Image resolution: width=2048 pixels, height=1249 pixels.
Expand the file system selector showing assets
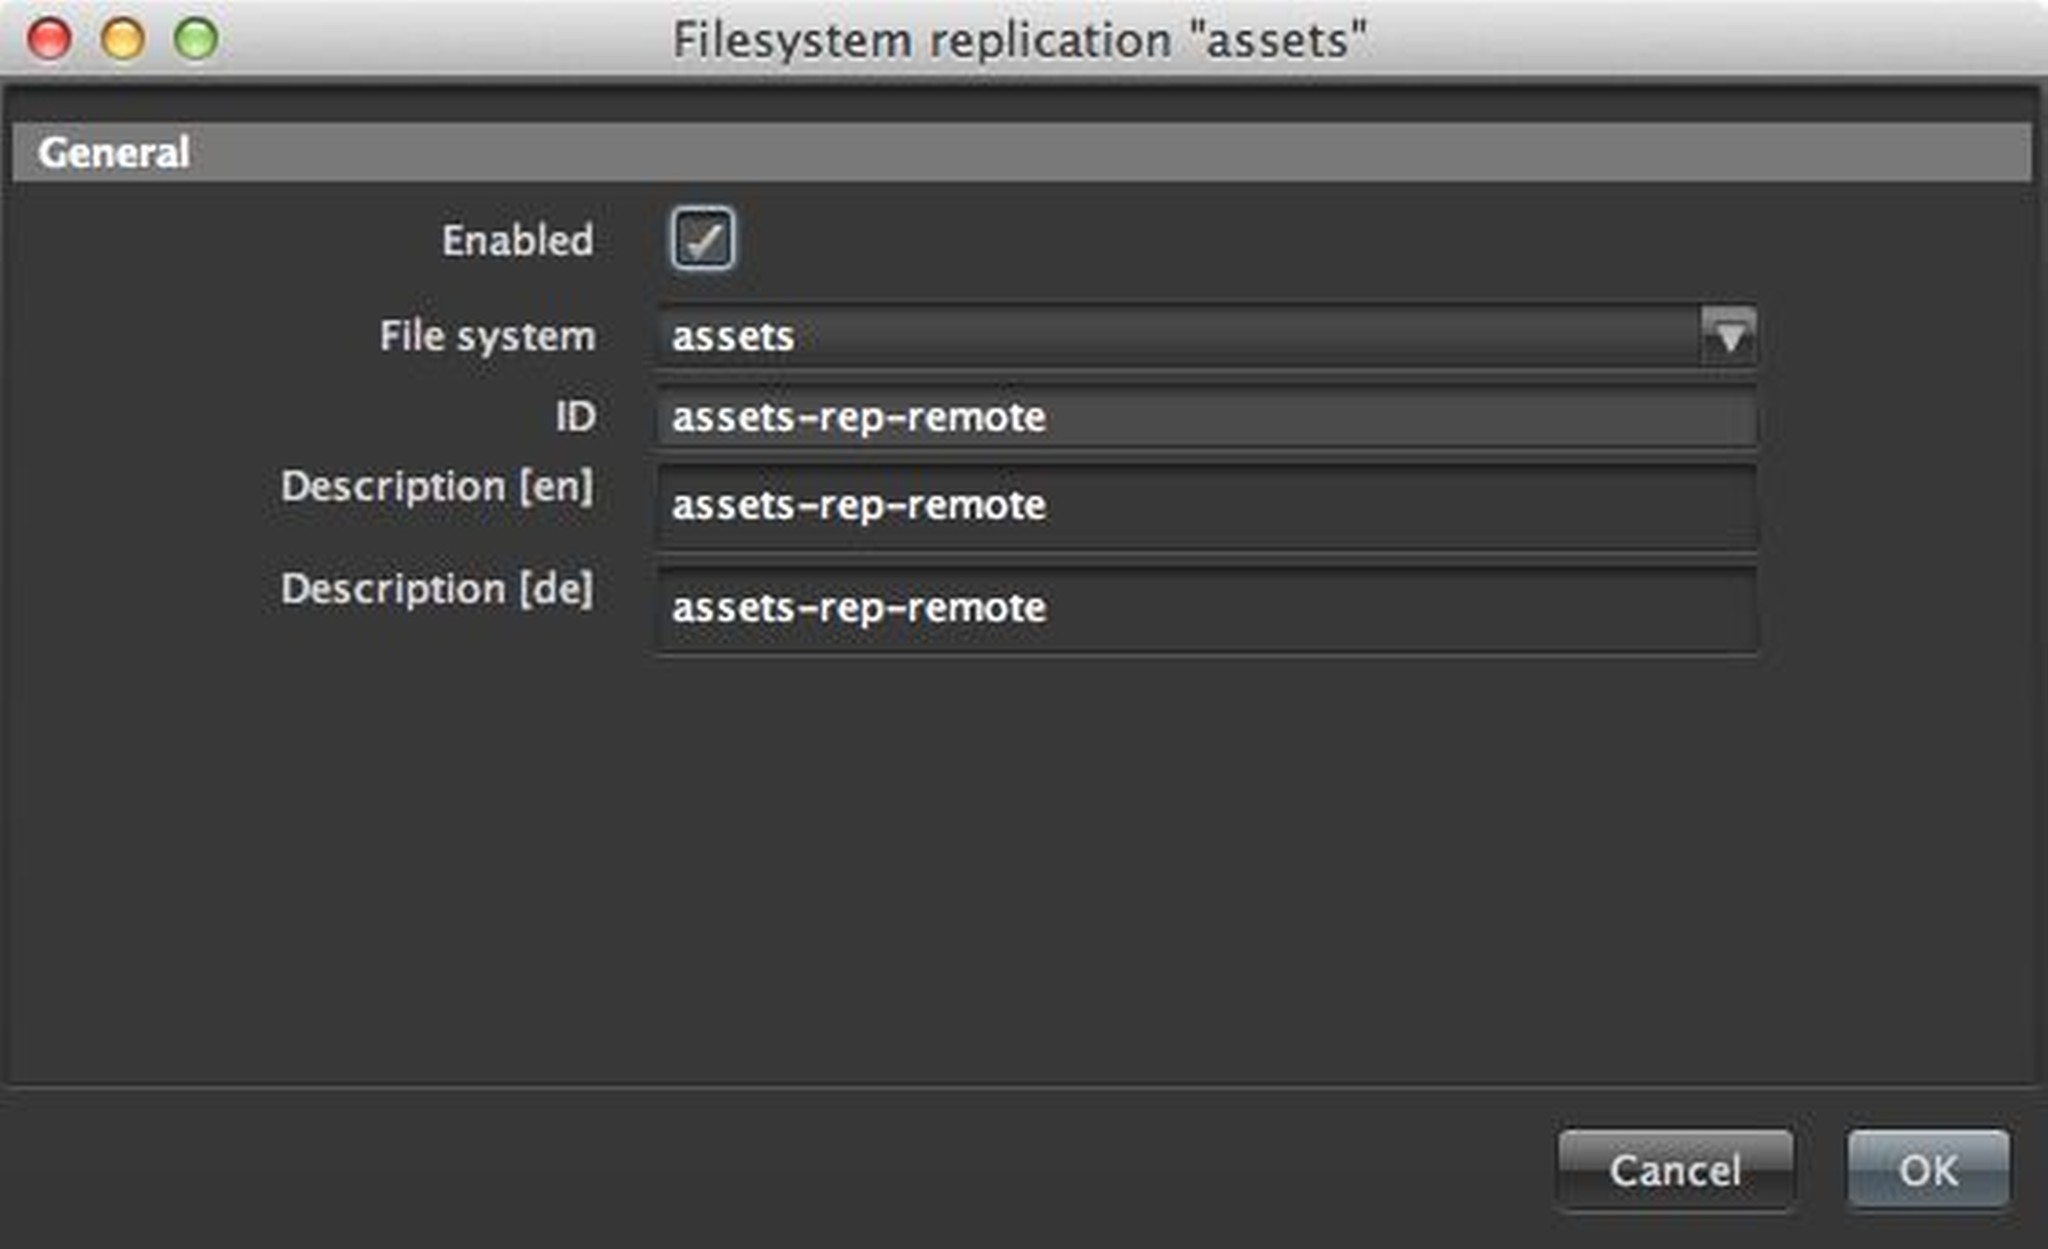tap(1729, 336)
